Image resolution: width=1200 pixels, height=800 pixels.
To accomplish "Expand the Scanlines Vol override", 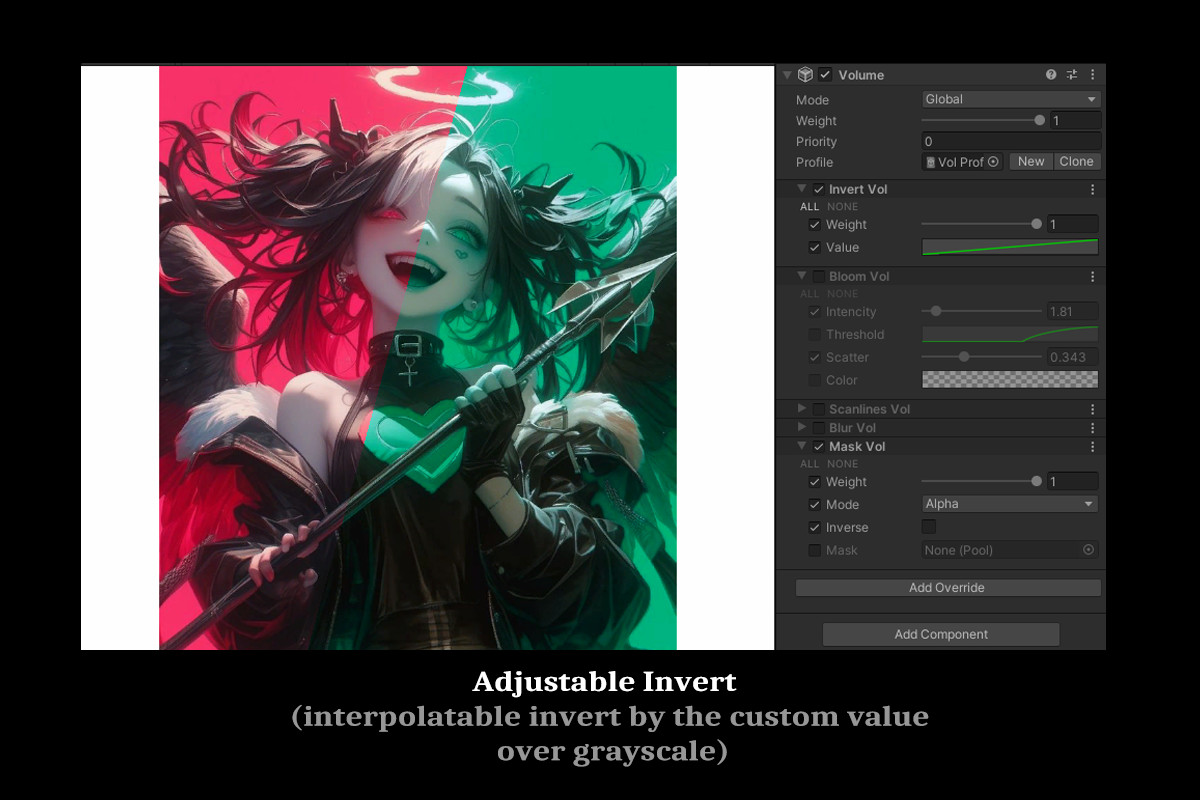I will [x=801, y=408].
